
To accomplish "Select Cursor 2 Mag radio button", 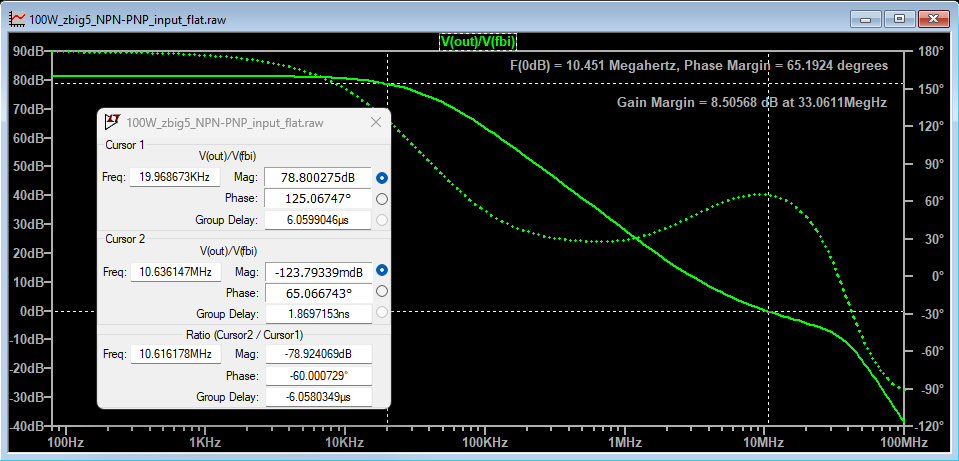I will click(382, 270).
